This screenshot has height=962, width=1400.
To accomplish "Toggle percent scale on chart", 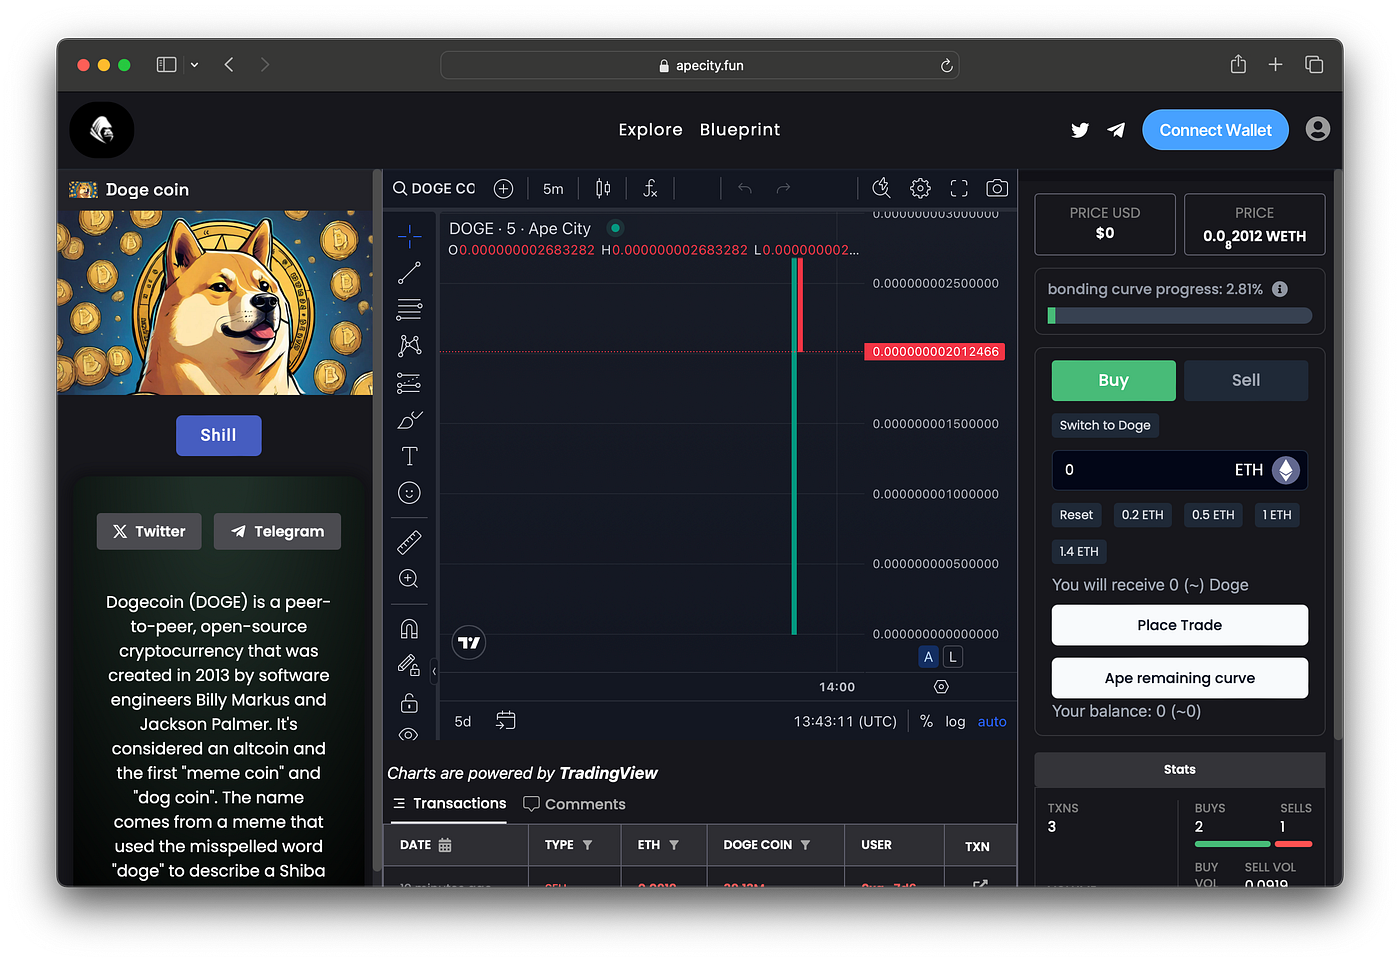I will [926, 721].
